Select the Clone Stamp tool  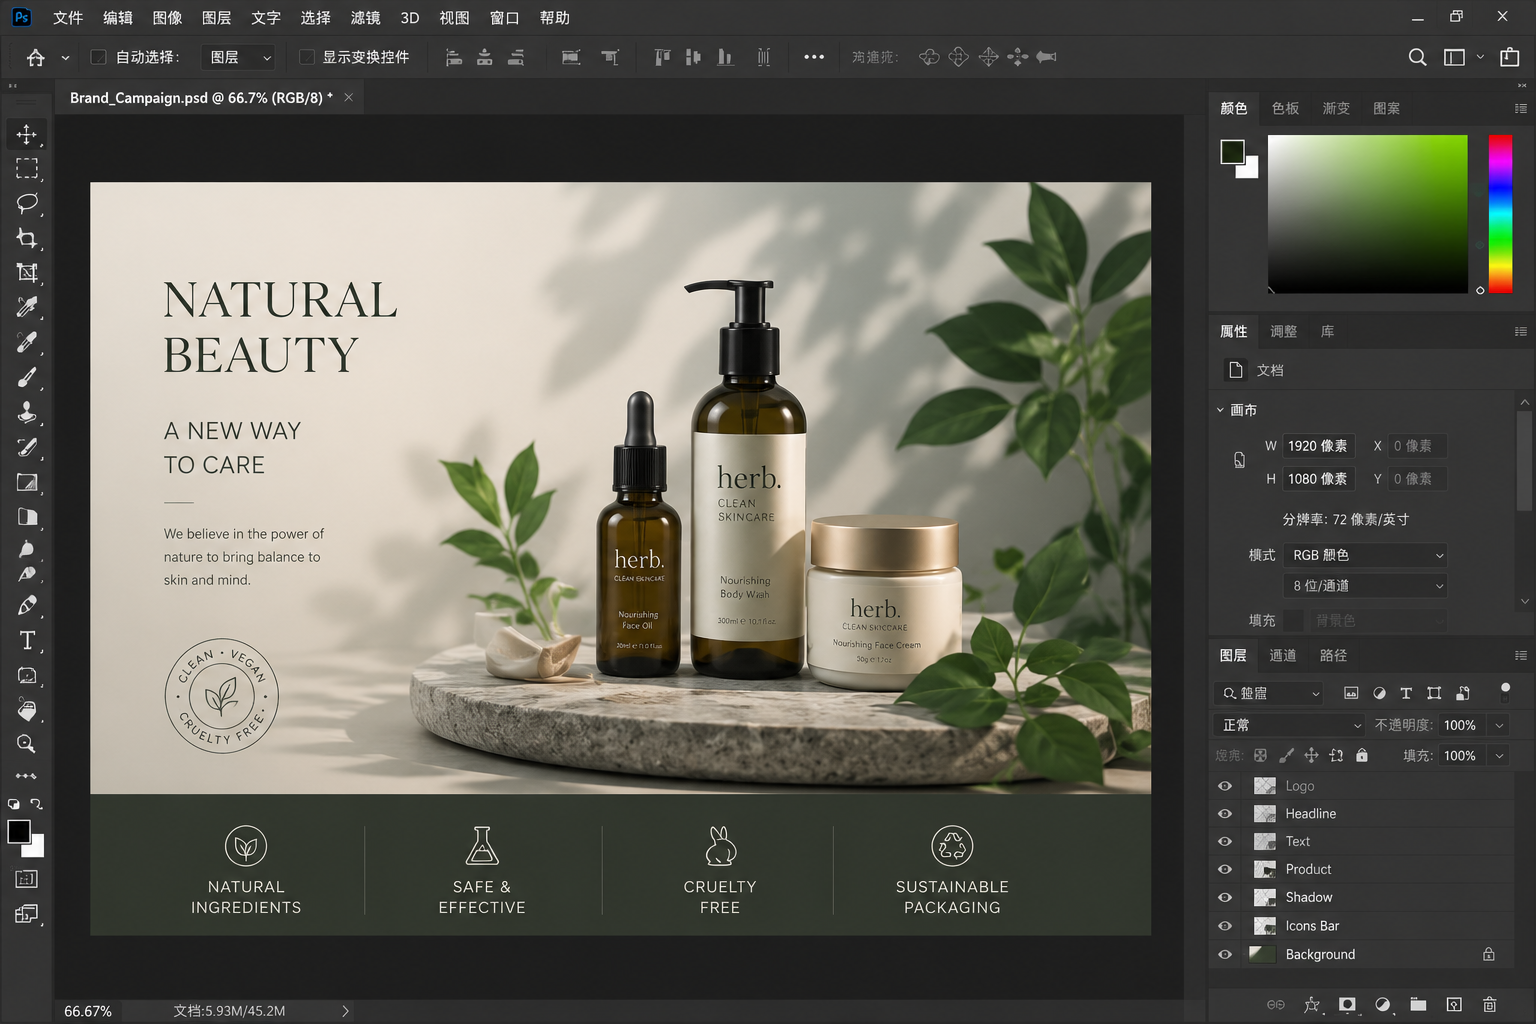click(27, 412)
